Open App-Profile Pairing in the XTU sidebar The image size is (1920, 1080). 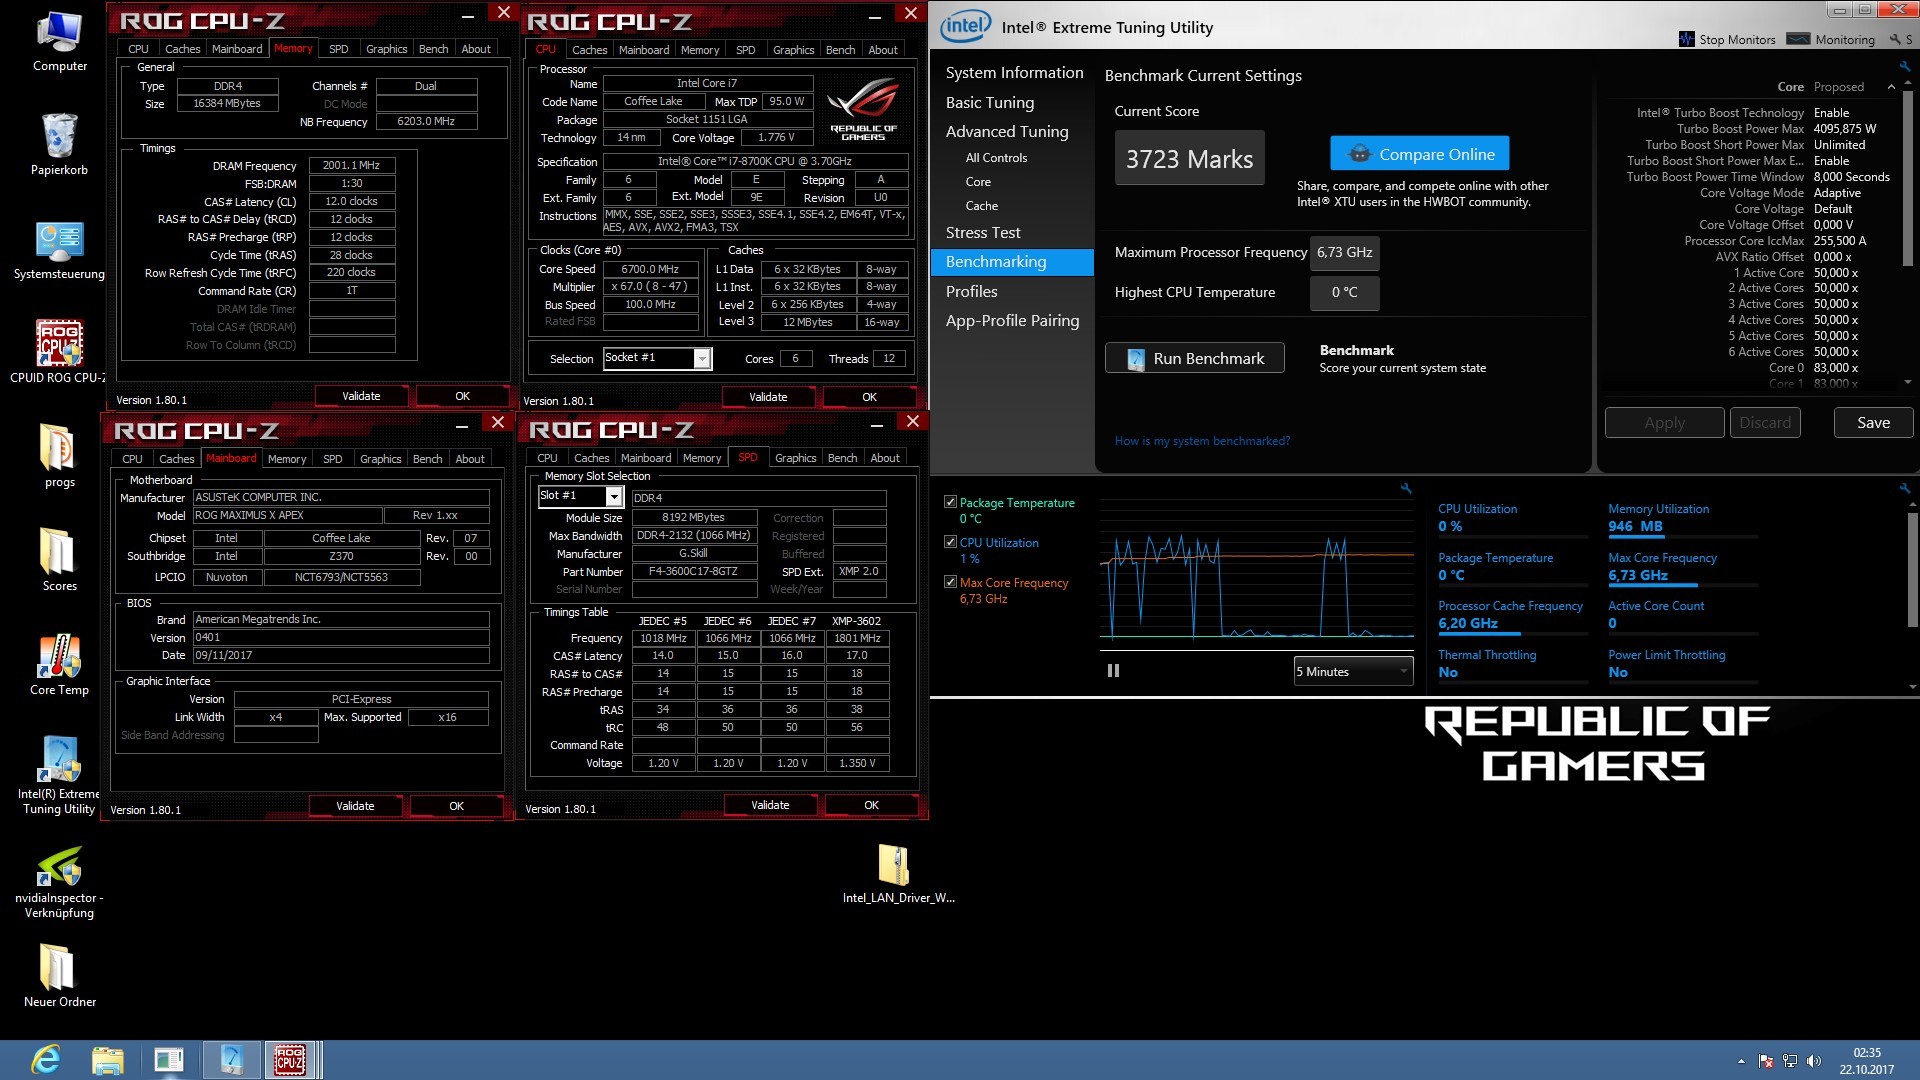pos(1012,320)
